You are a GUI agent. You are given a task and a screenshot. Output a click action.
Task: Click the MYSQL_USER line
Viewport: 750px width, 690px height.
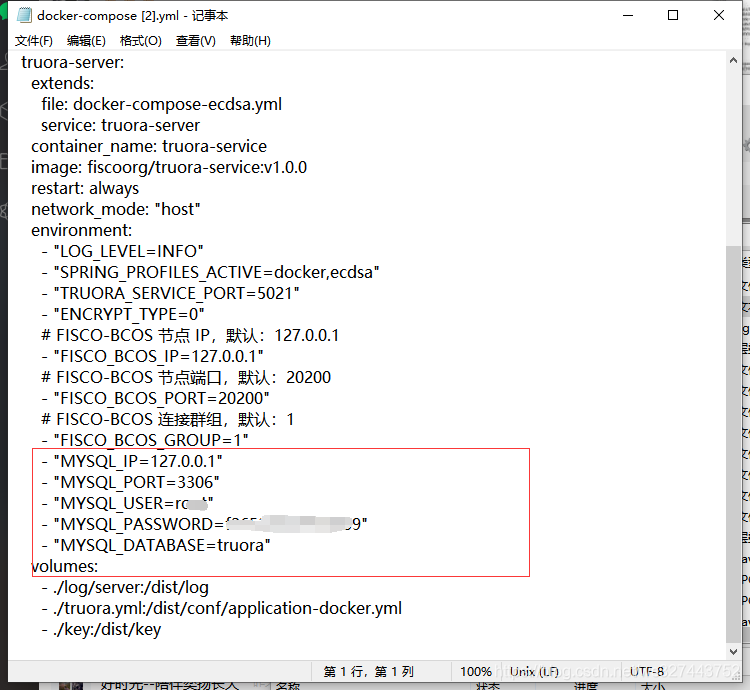[128, 504]
